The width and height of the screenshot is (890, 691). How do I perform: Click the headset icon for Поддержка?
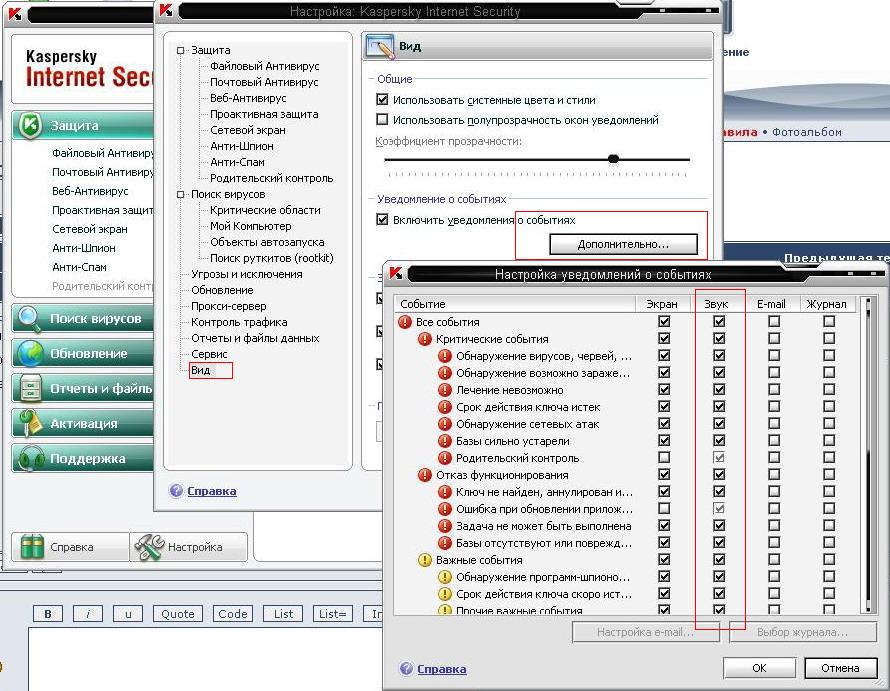[31, 458]
